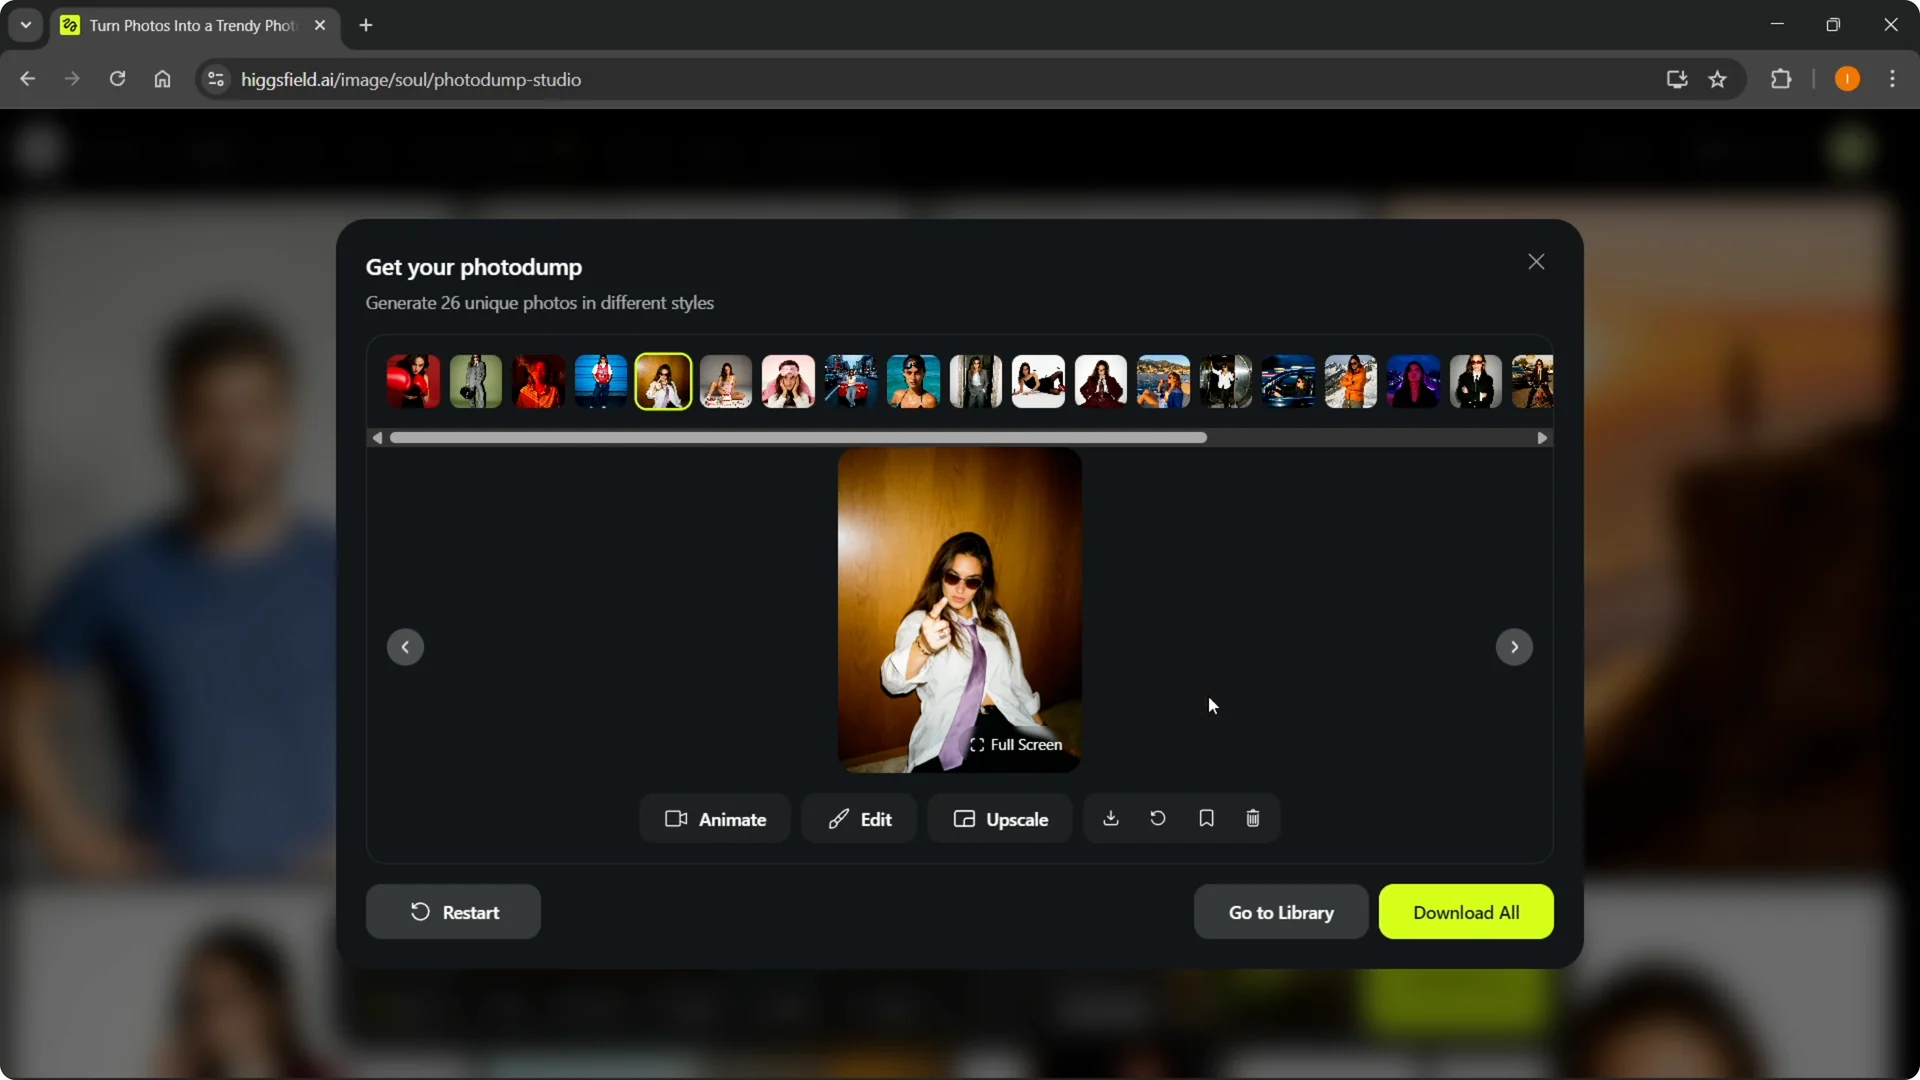Image resolution: width=1920 pixels, height=1080 pixels.
Task: Open the Edit tool for this image
Action: tap(859, 818)
